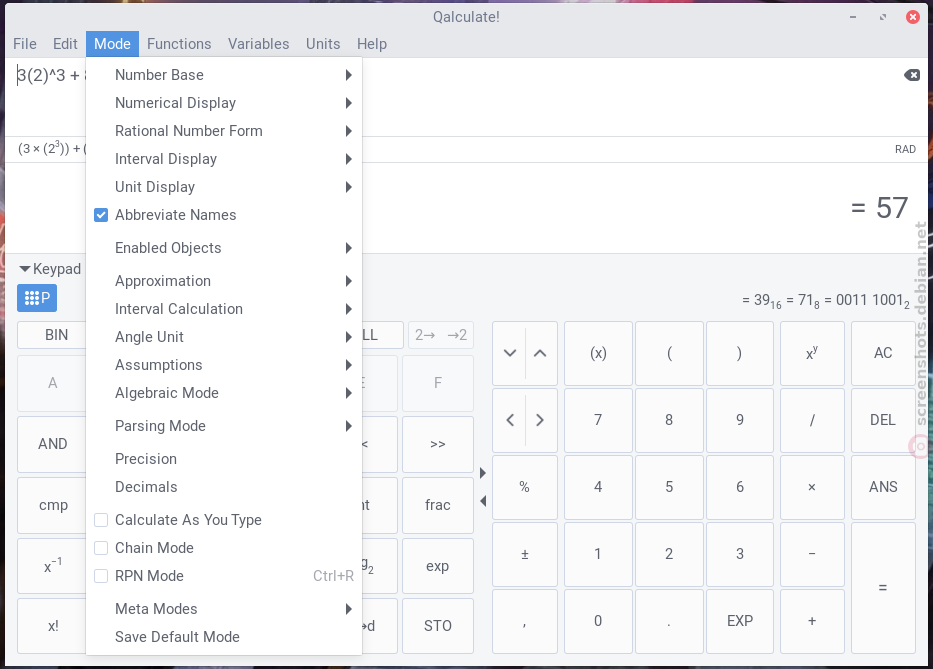Open the Number Base submenu

point(224,75)
